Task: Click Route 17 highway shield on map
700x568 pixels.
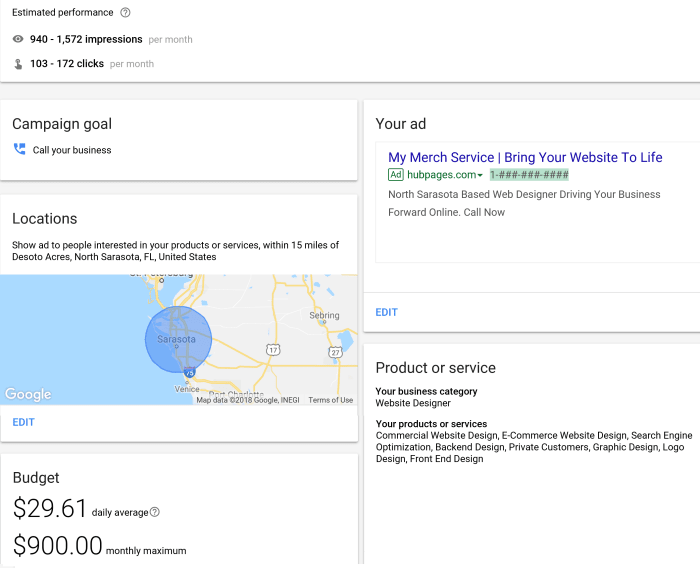Action: pyautogui.click(x=272, y=349)
